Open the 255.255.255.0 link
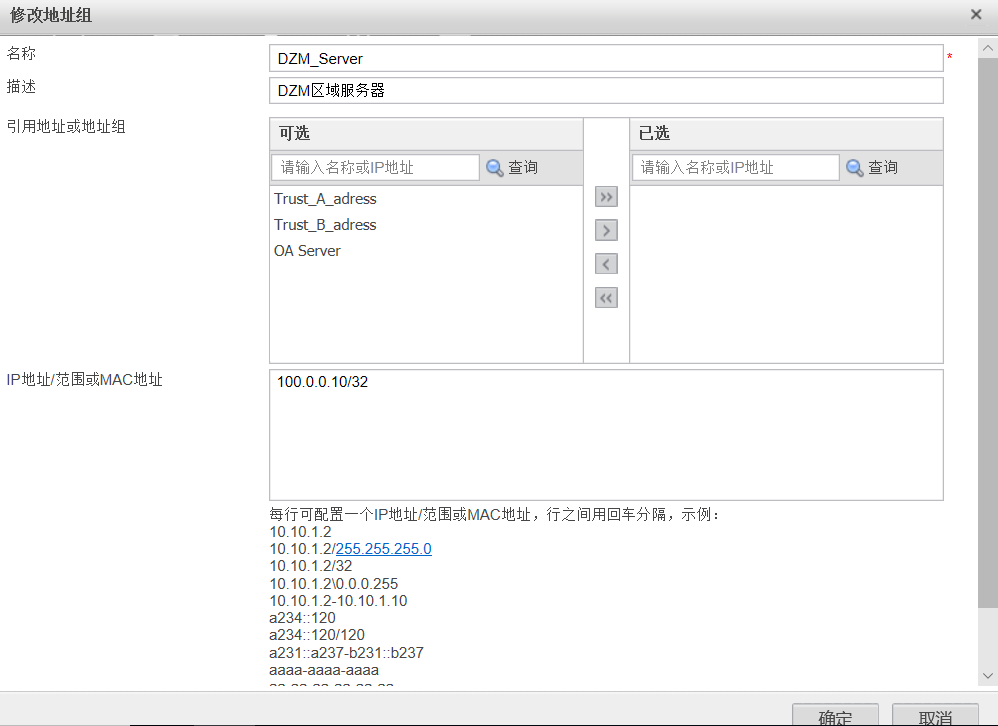 (x=383, y=549)
